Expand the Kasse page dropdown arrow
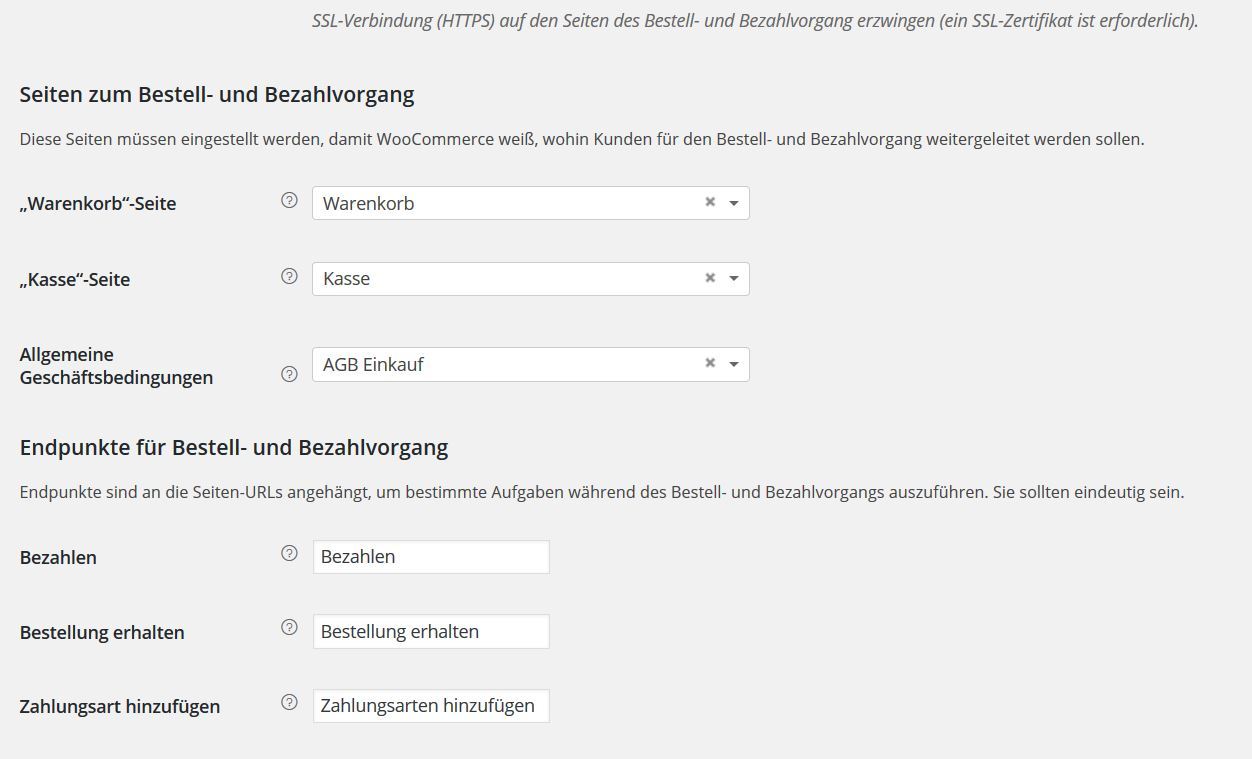The height and width of the screenshot is (759, 1252). coord(733,279)
